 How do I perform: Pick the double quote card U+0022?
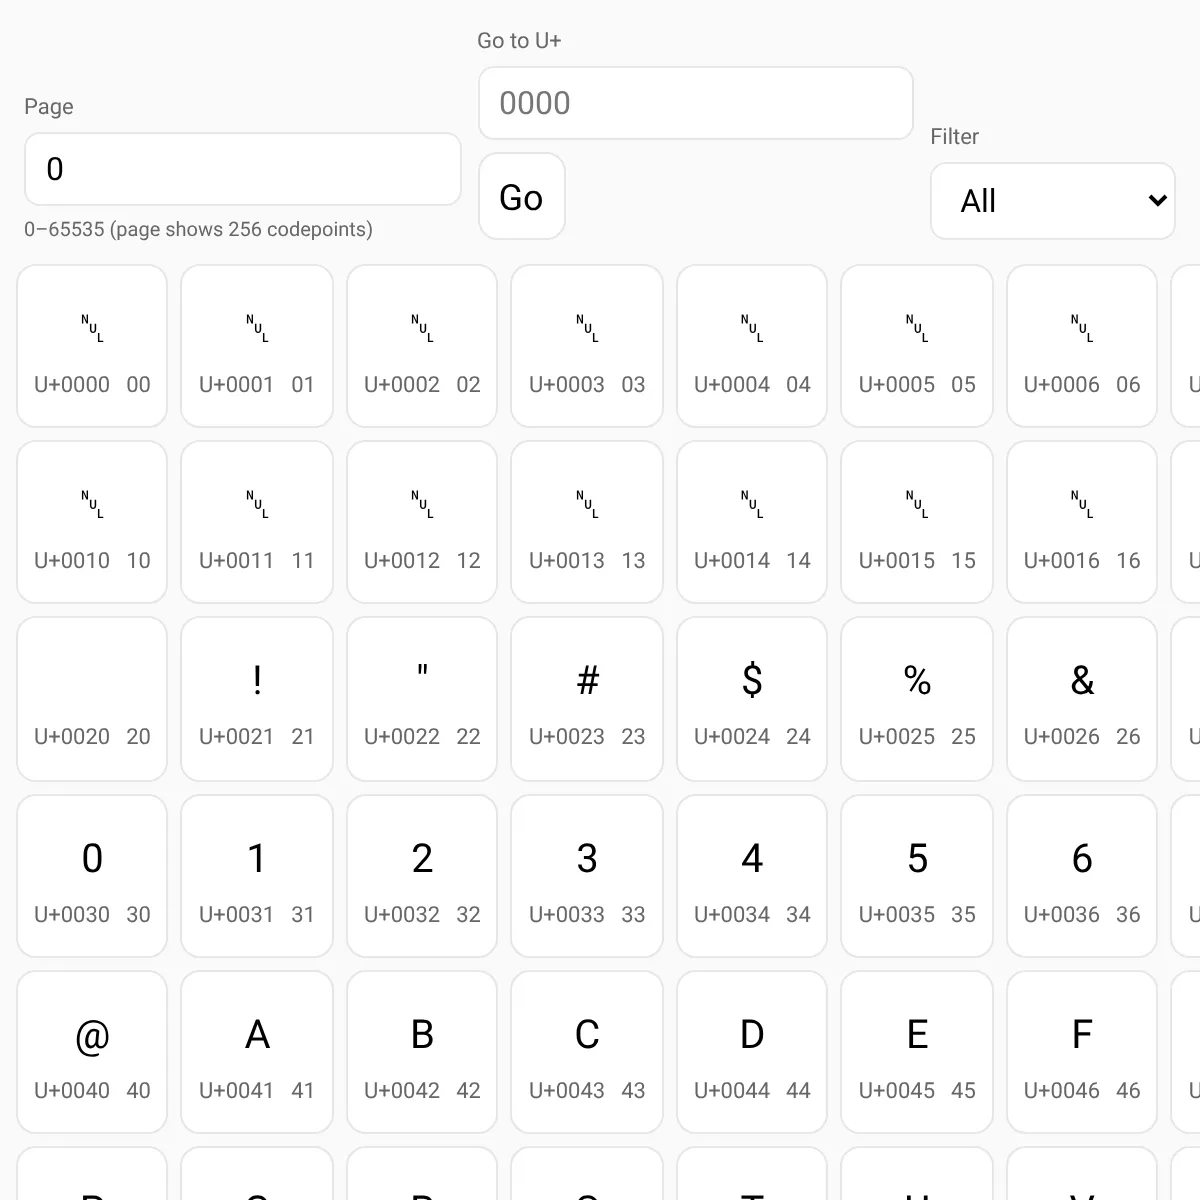422,699
